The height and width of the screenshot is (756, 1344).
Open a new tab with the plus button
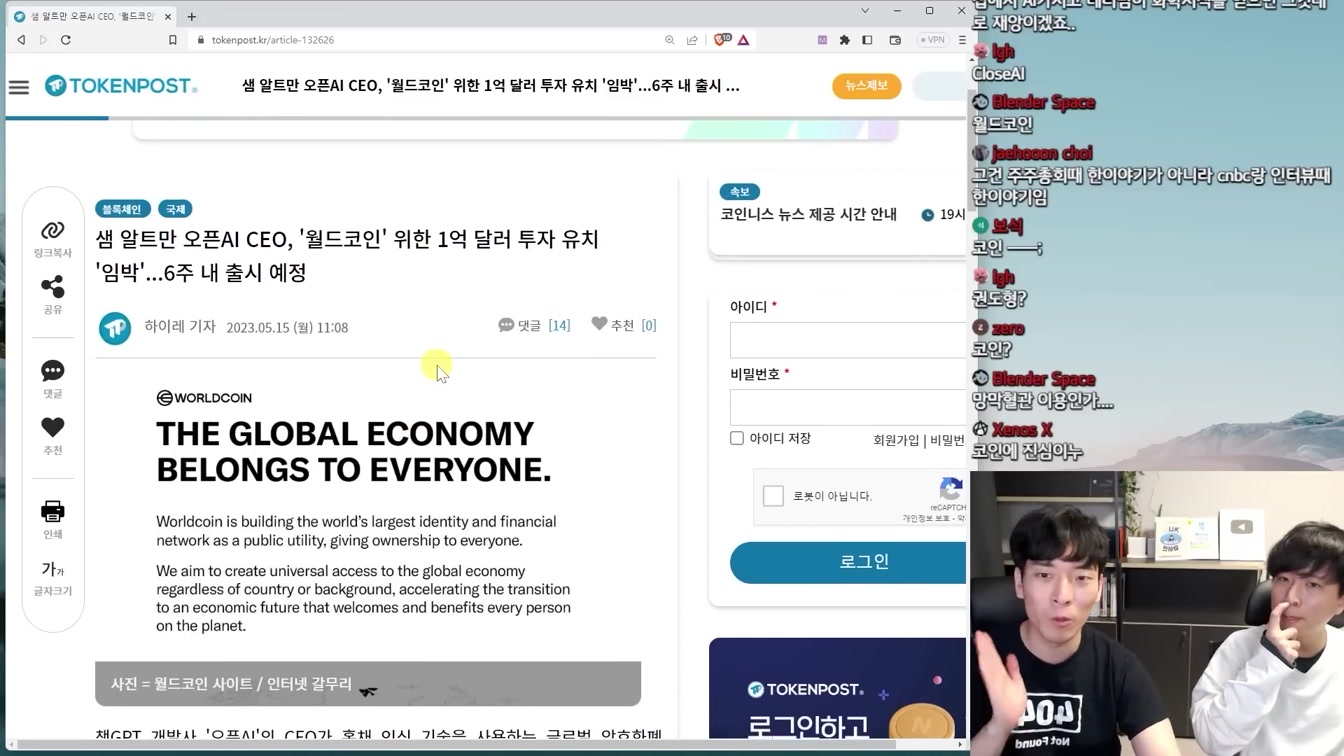(x=191, y=16)
